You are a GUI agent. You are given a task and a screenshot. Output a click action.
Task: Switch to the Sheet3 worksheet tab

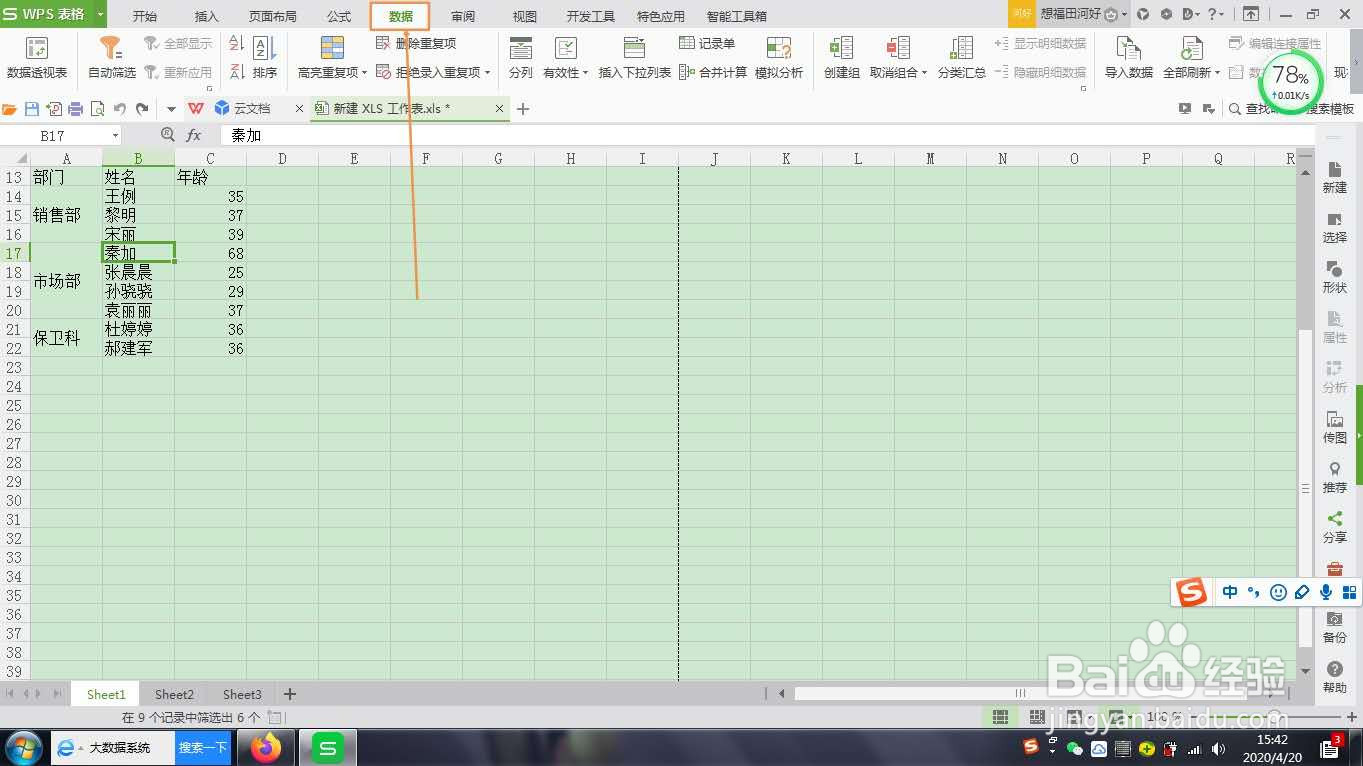coord(242,694)
